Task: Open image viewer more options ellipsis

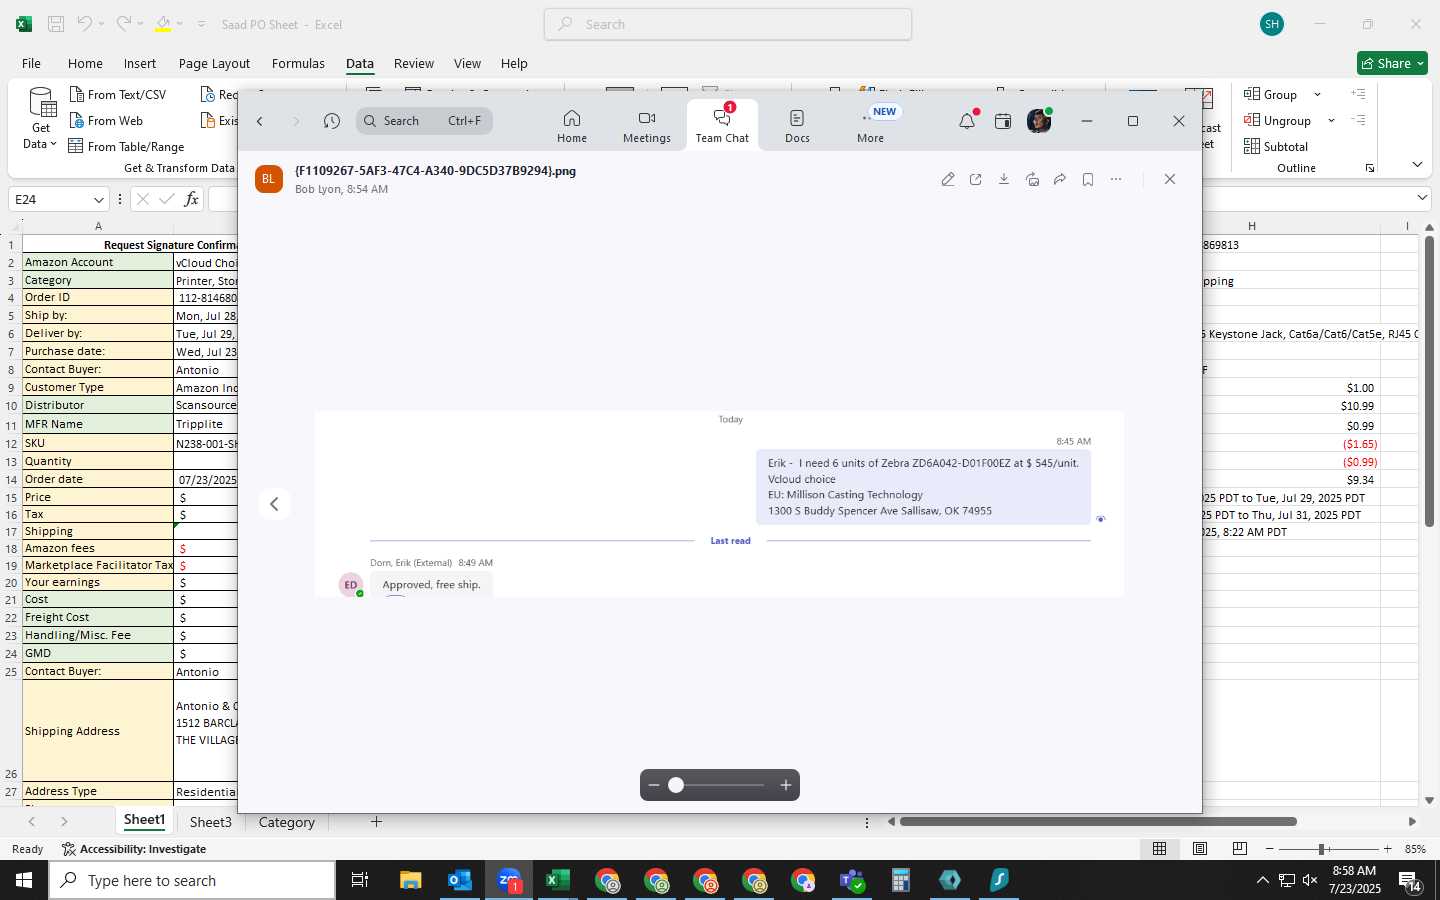Action: point(1116,179)
